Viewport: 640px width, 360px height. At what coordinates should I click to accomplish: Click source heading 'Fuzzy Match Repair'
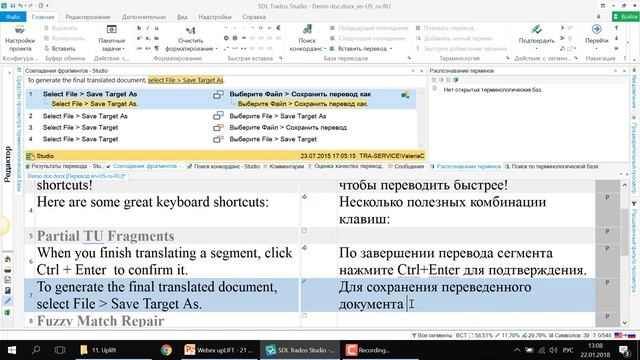click(x=100, y=321)
